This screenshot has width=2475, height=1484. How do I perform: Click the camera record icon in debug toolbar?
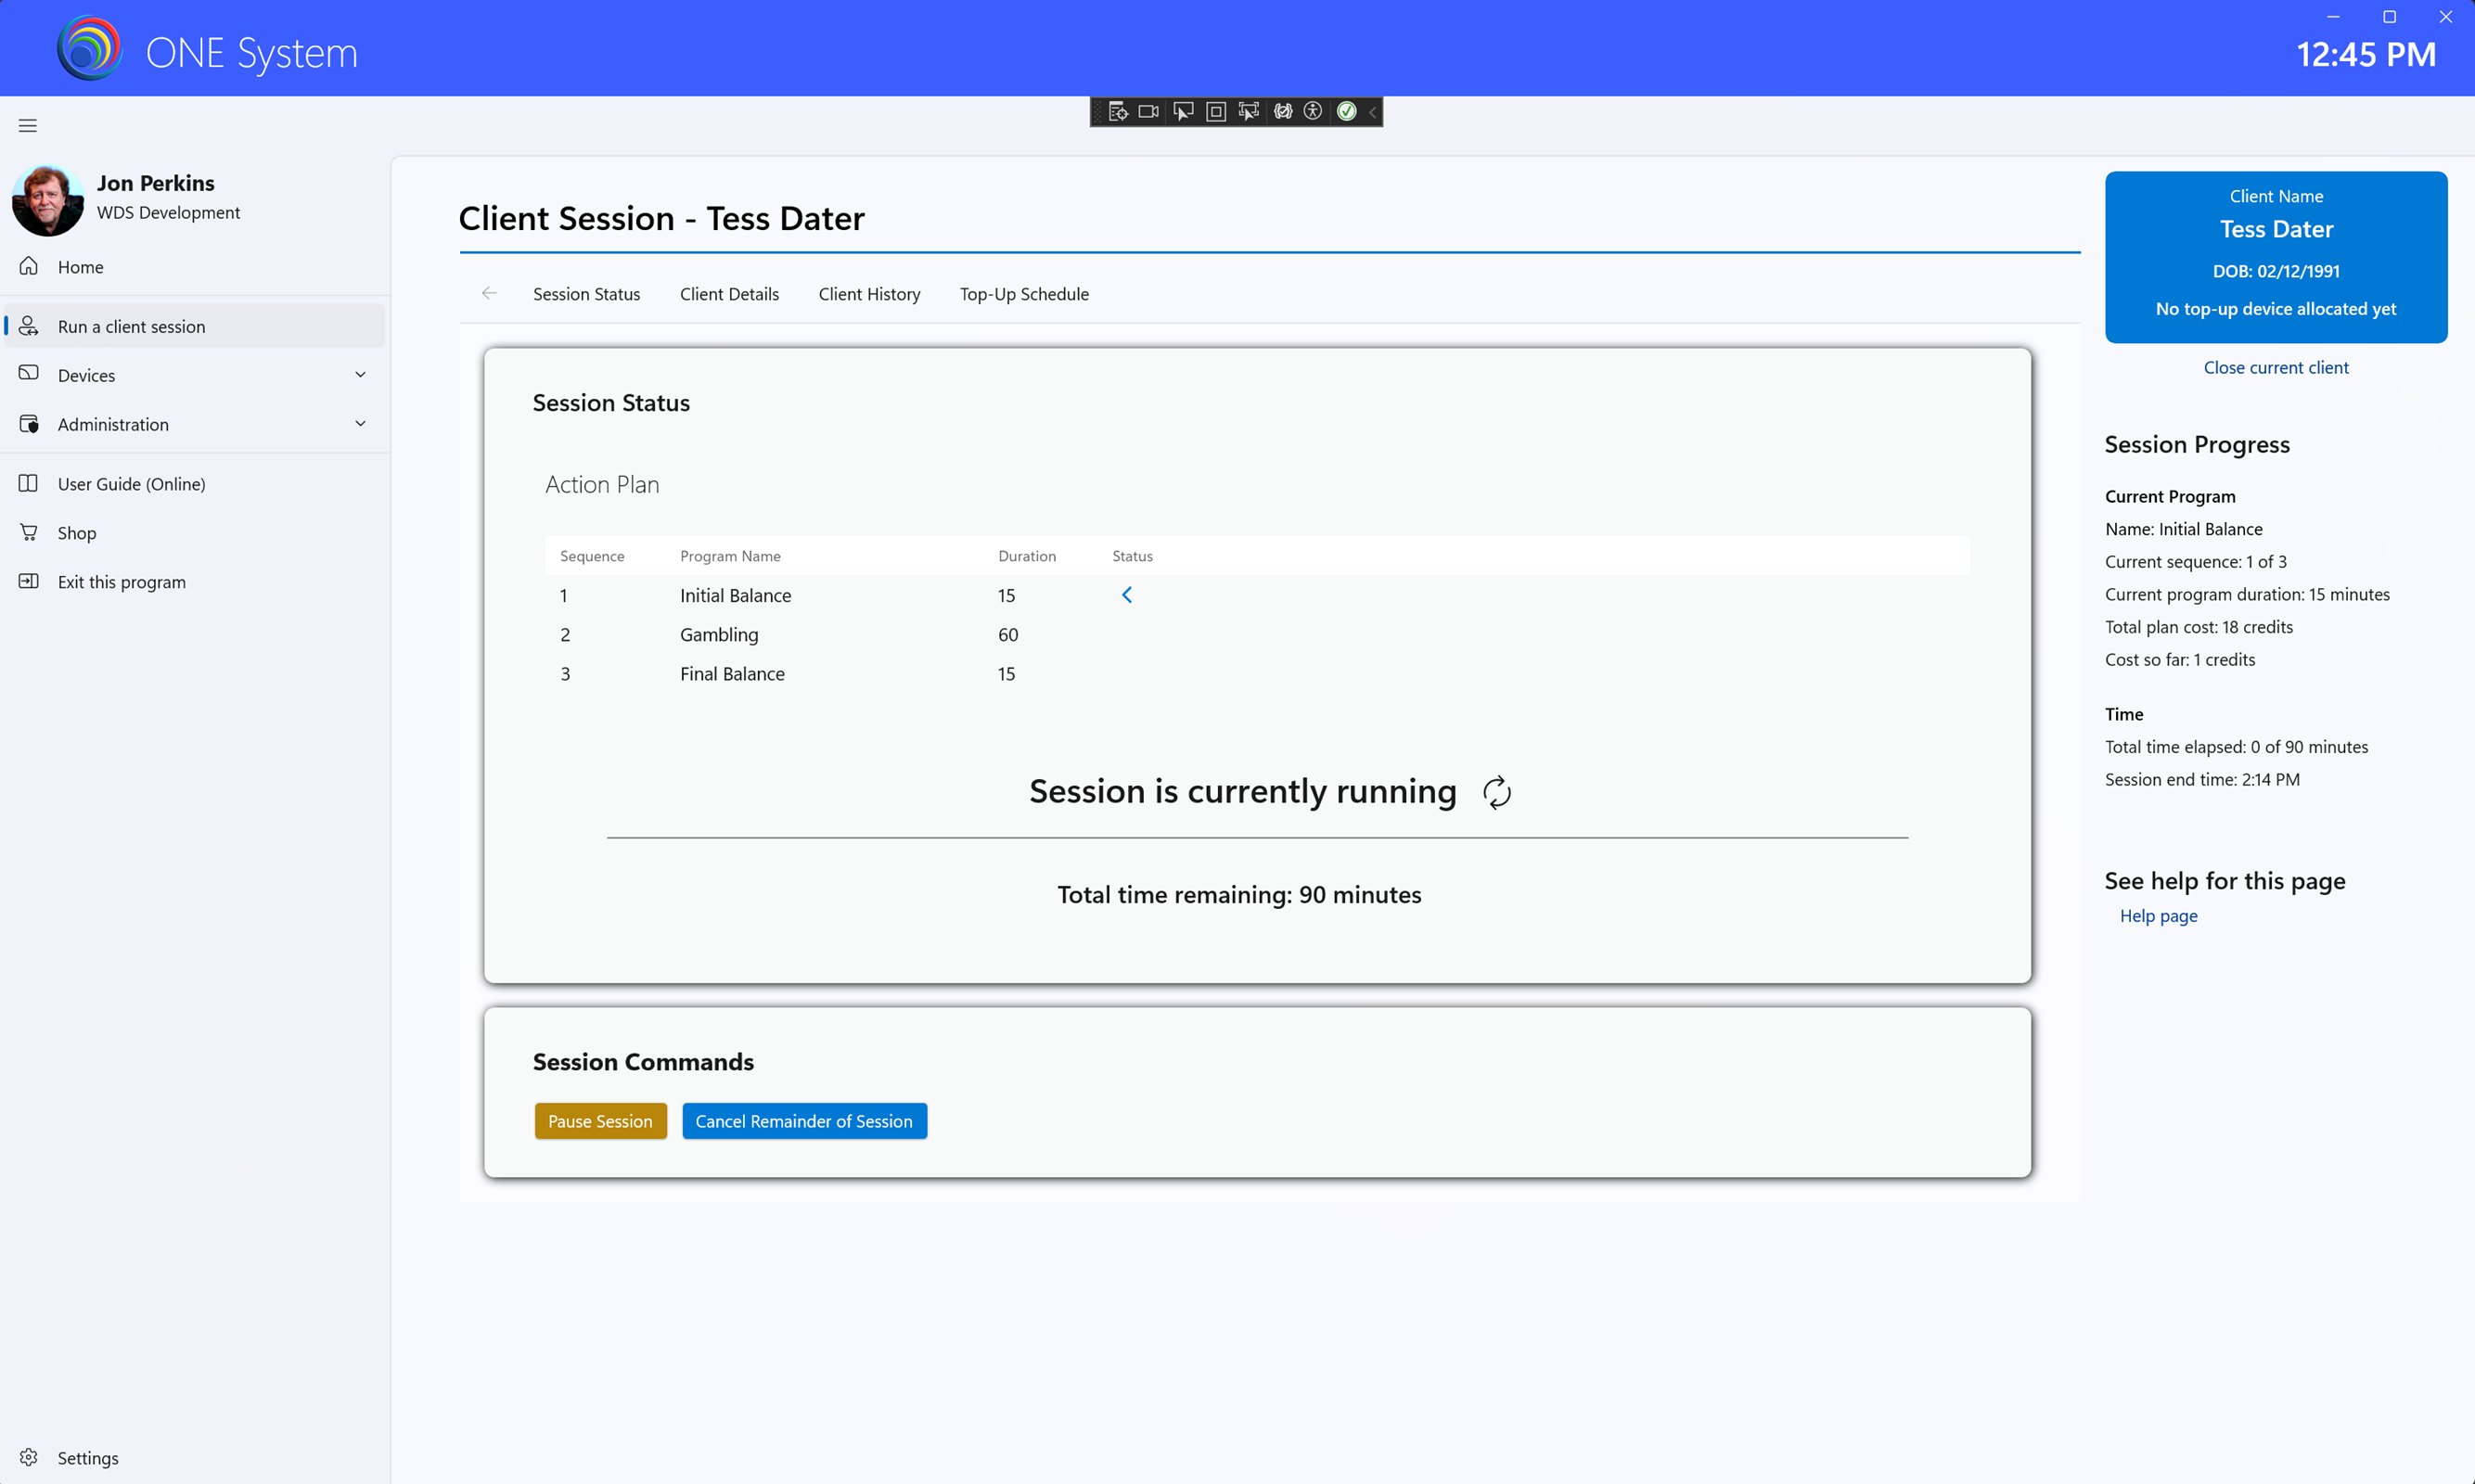(1149, 111)
